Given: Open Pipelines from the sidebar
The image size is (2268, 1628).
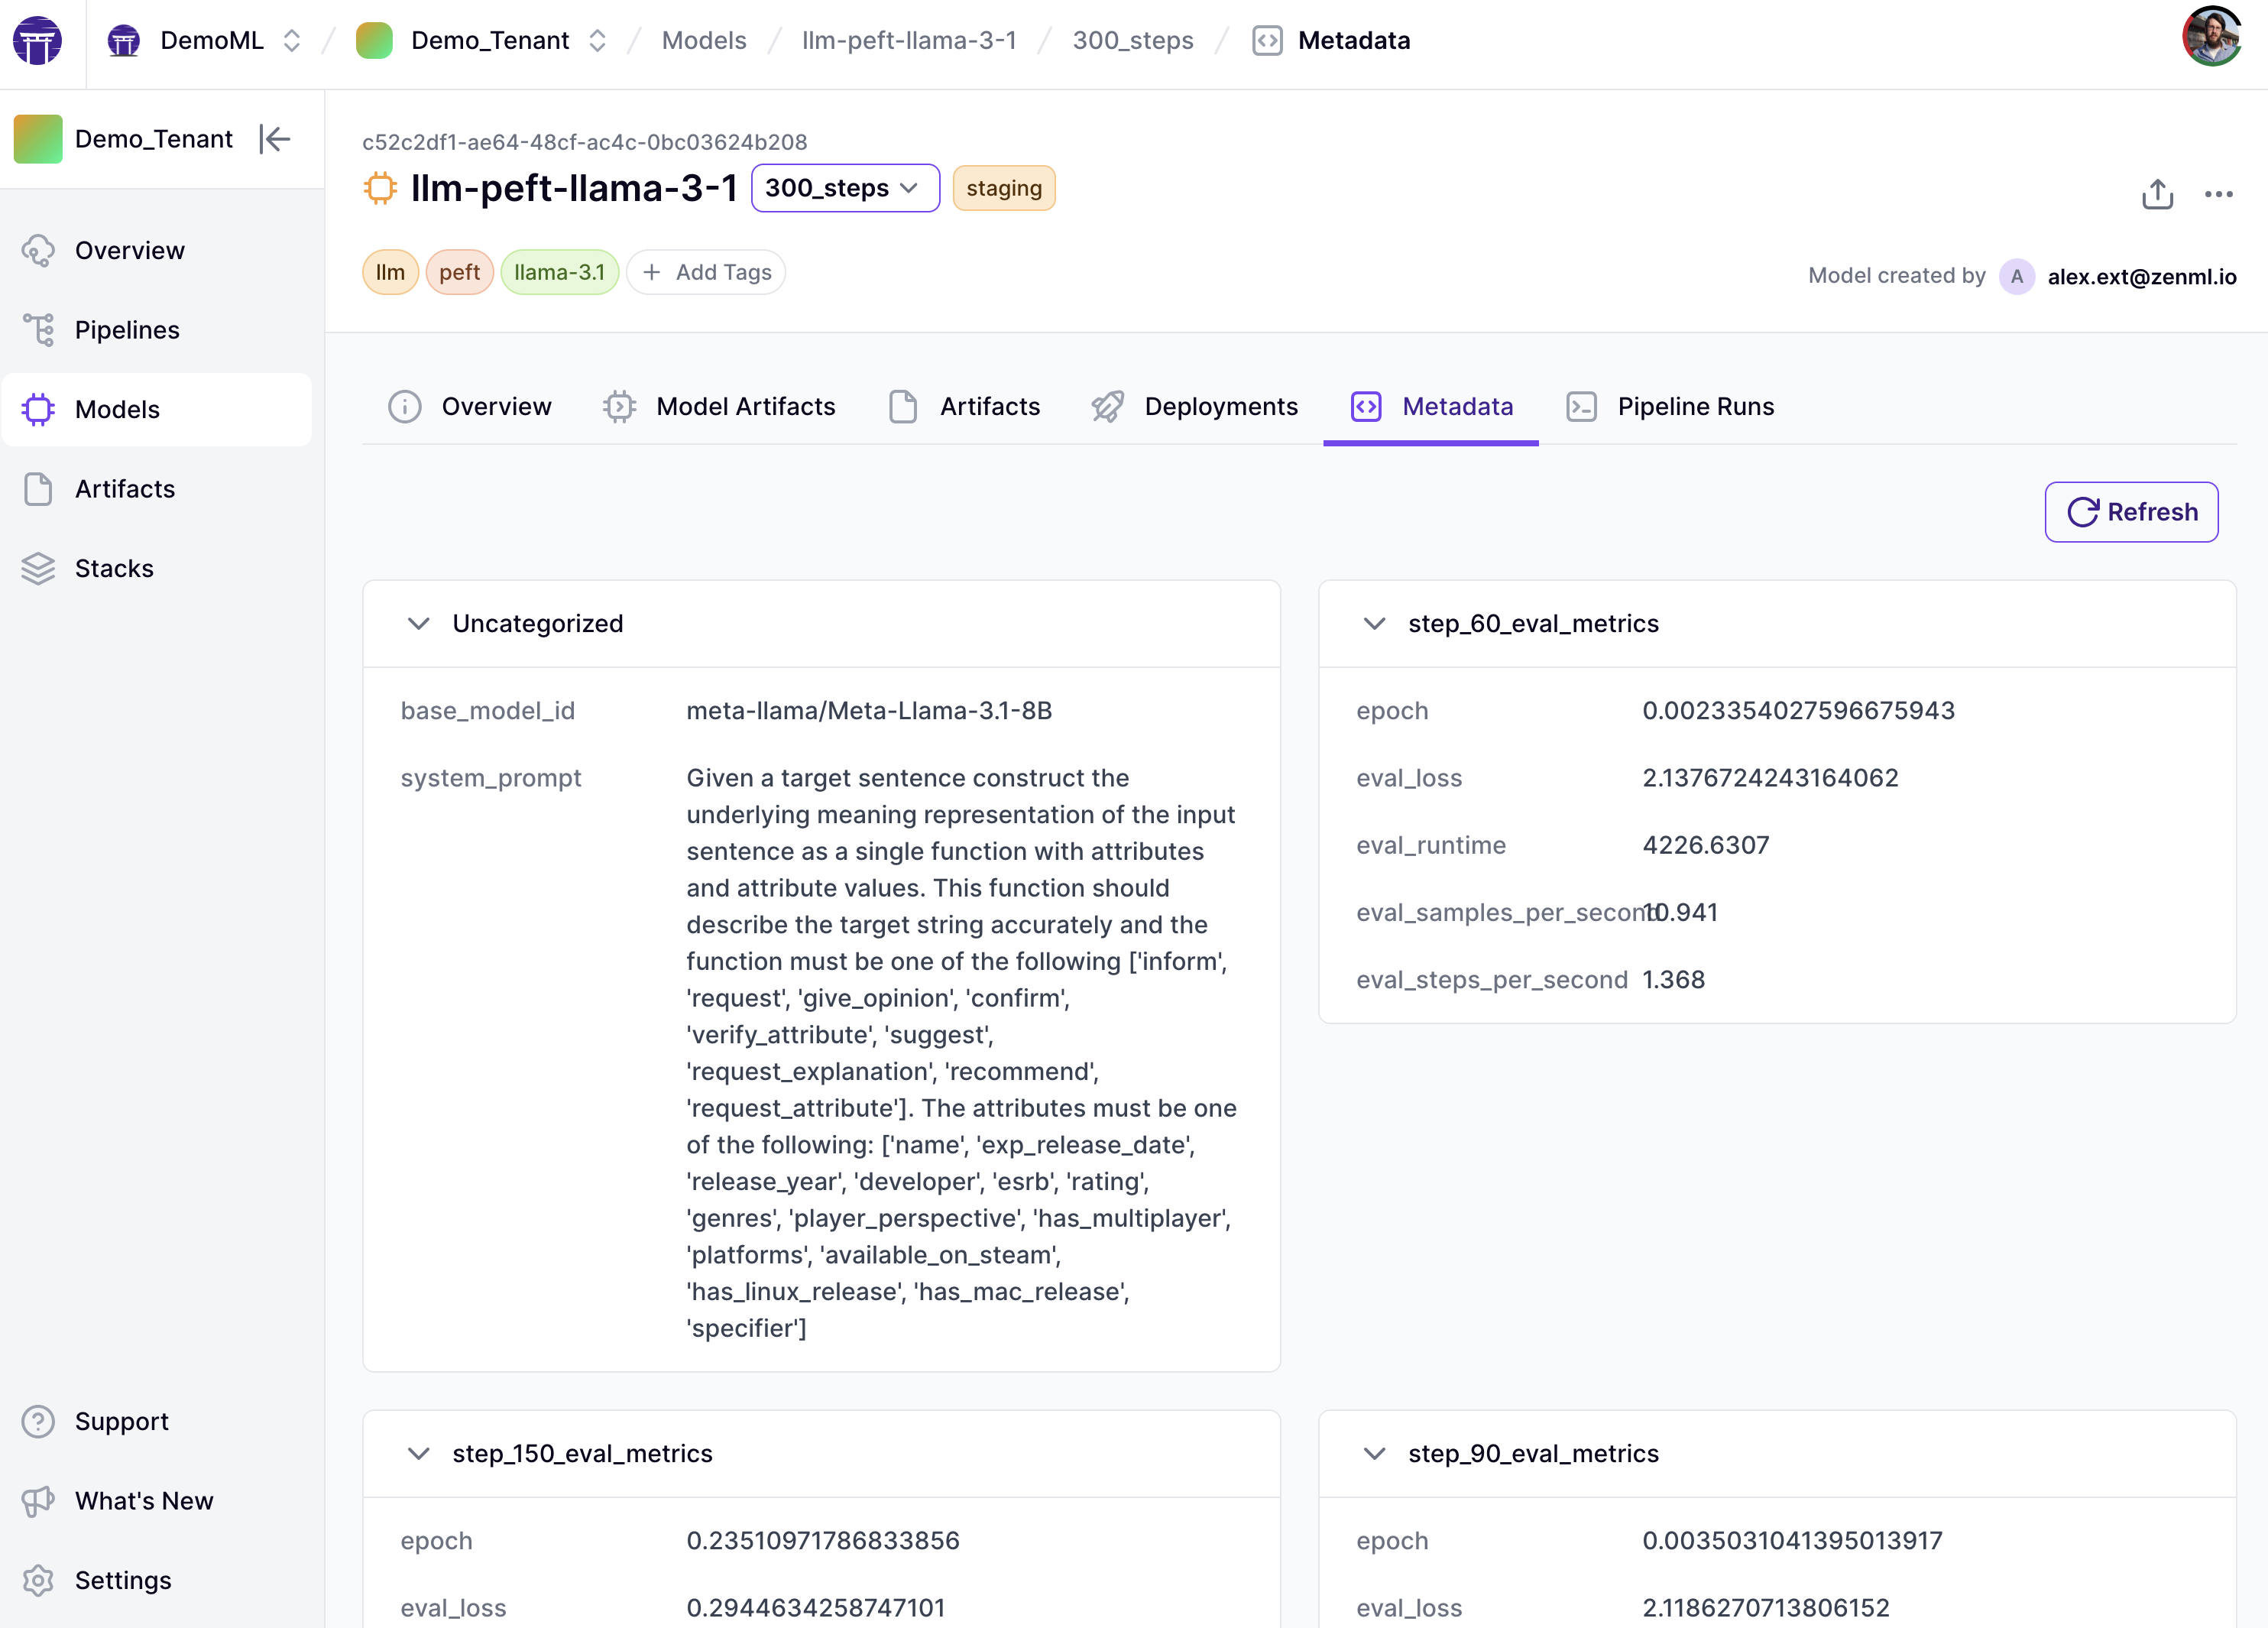Looking at the screenshot, I should click(x=127, y=329).
